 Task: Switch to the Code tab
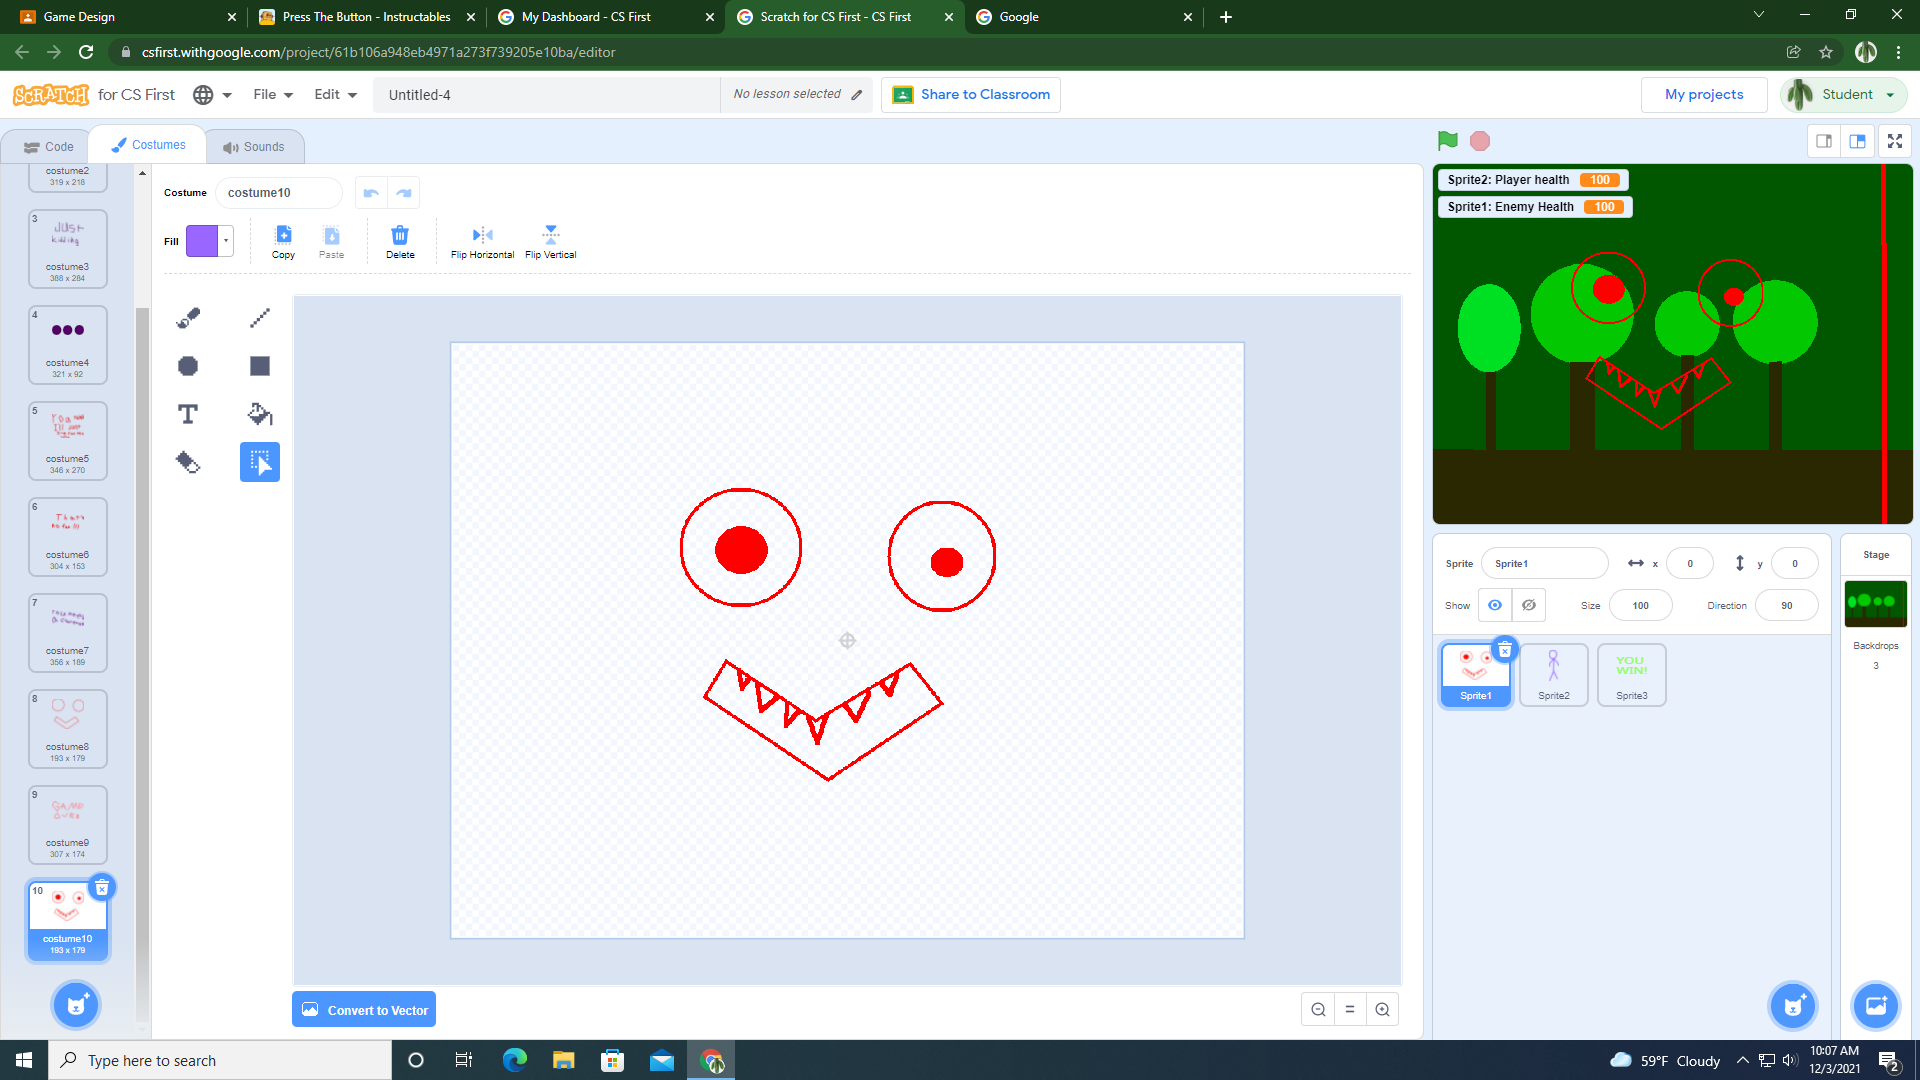(48, 146)
